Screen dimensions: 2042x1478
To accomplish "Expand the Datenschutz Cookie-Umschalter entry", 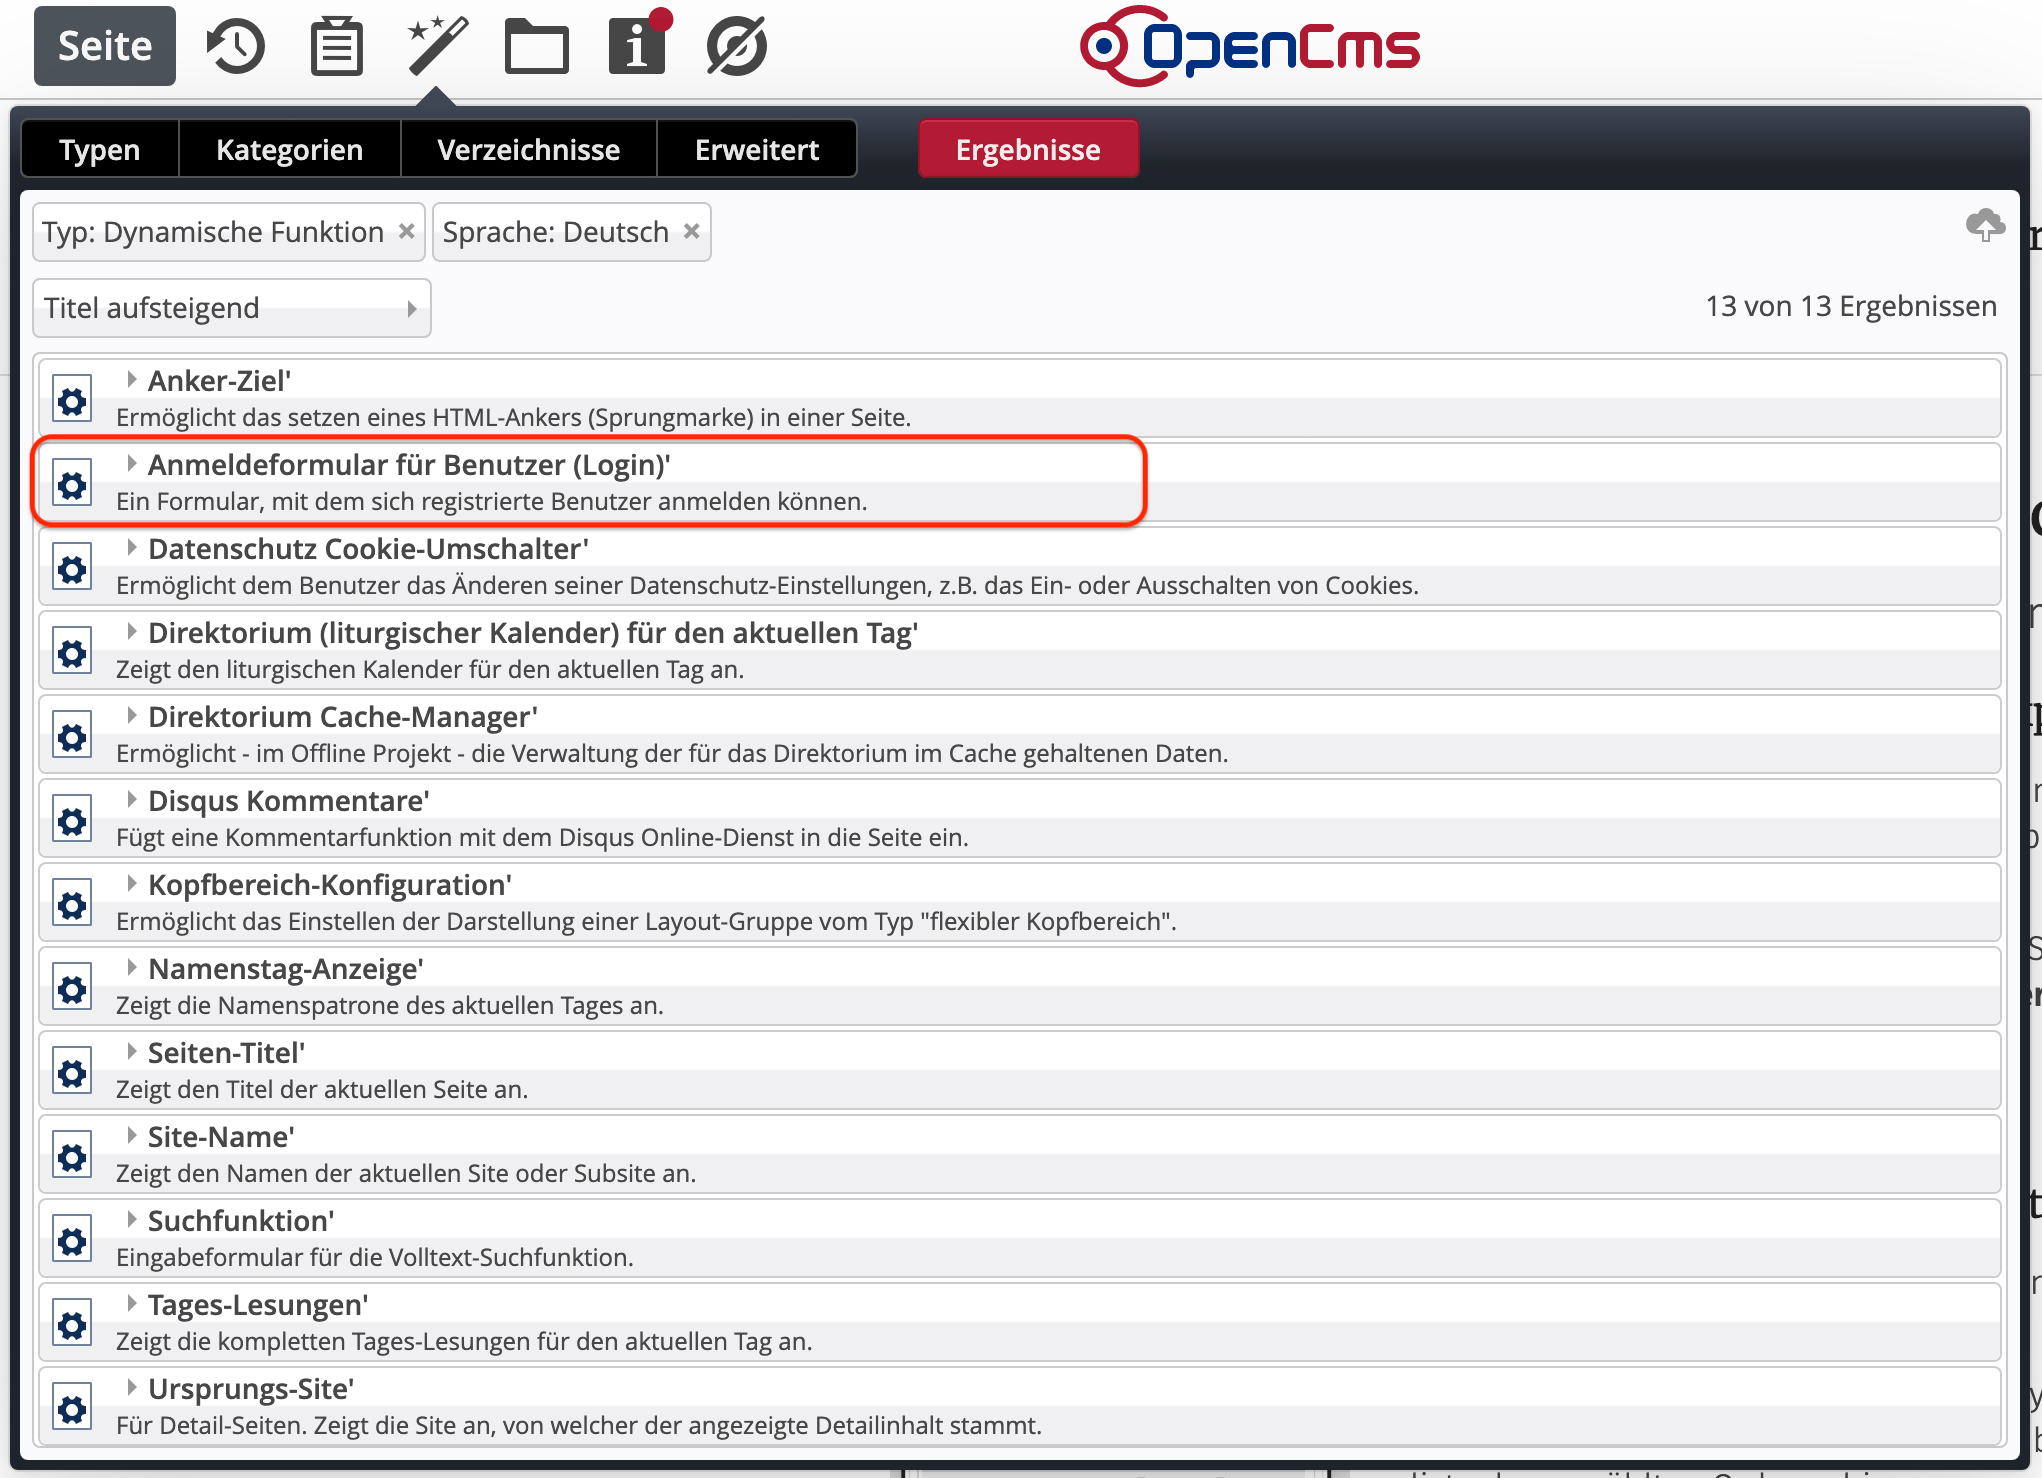I will click(131, 548).
